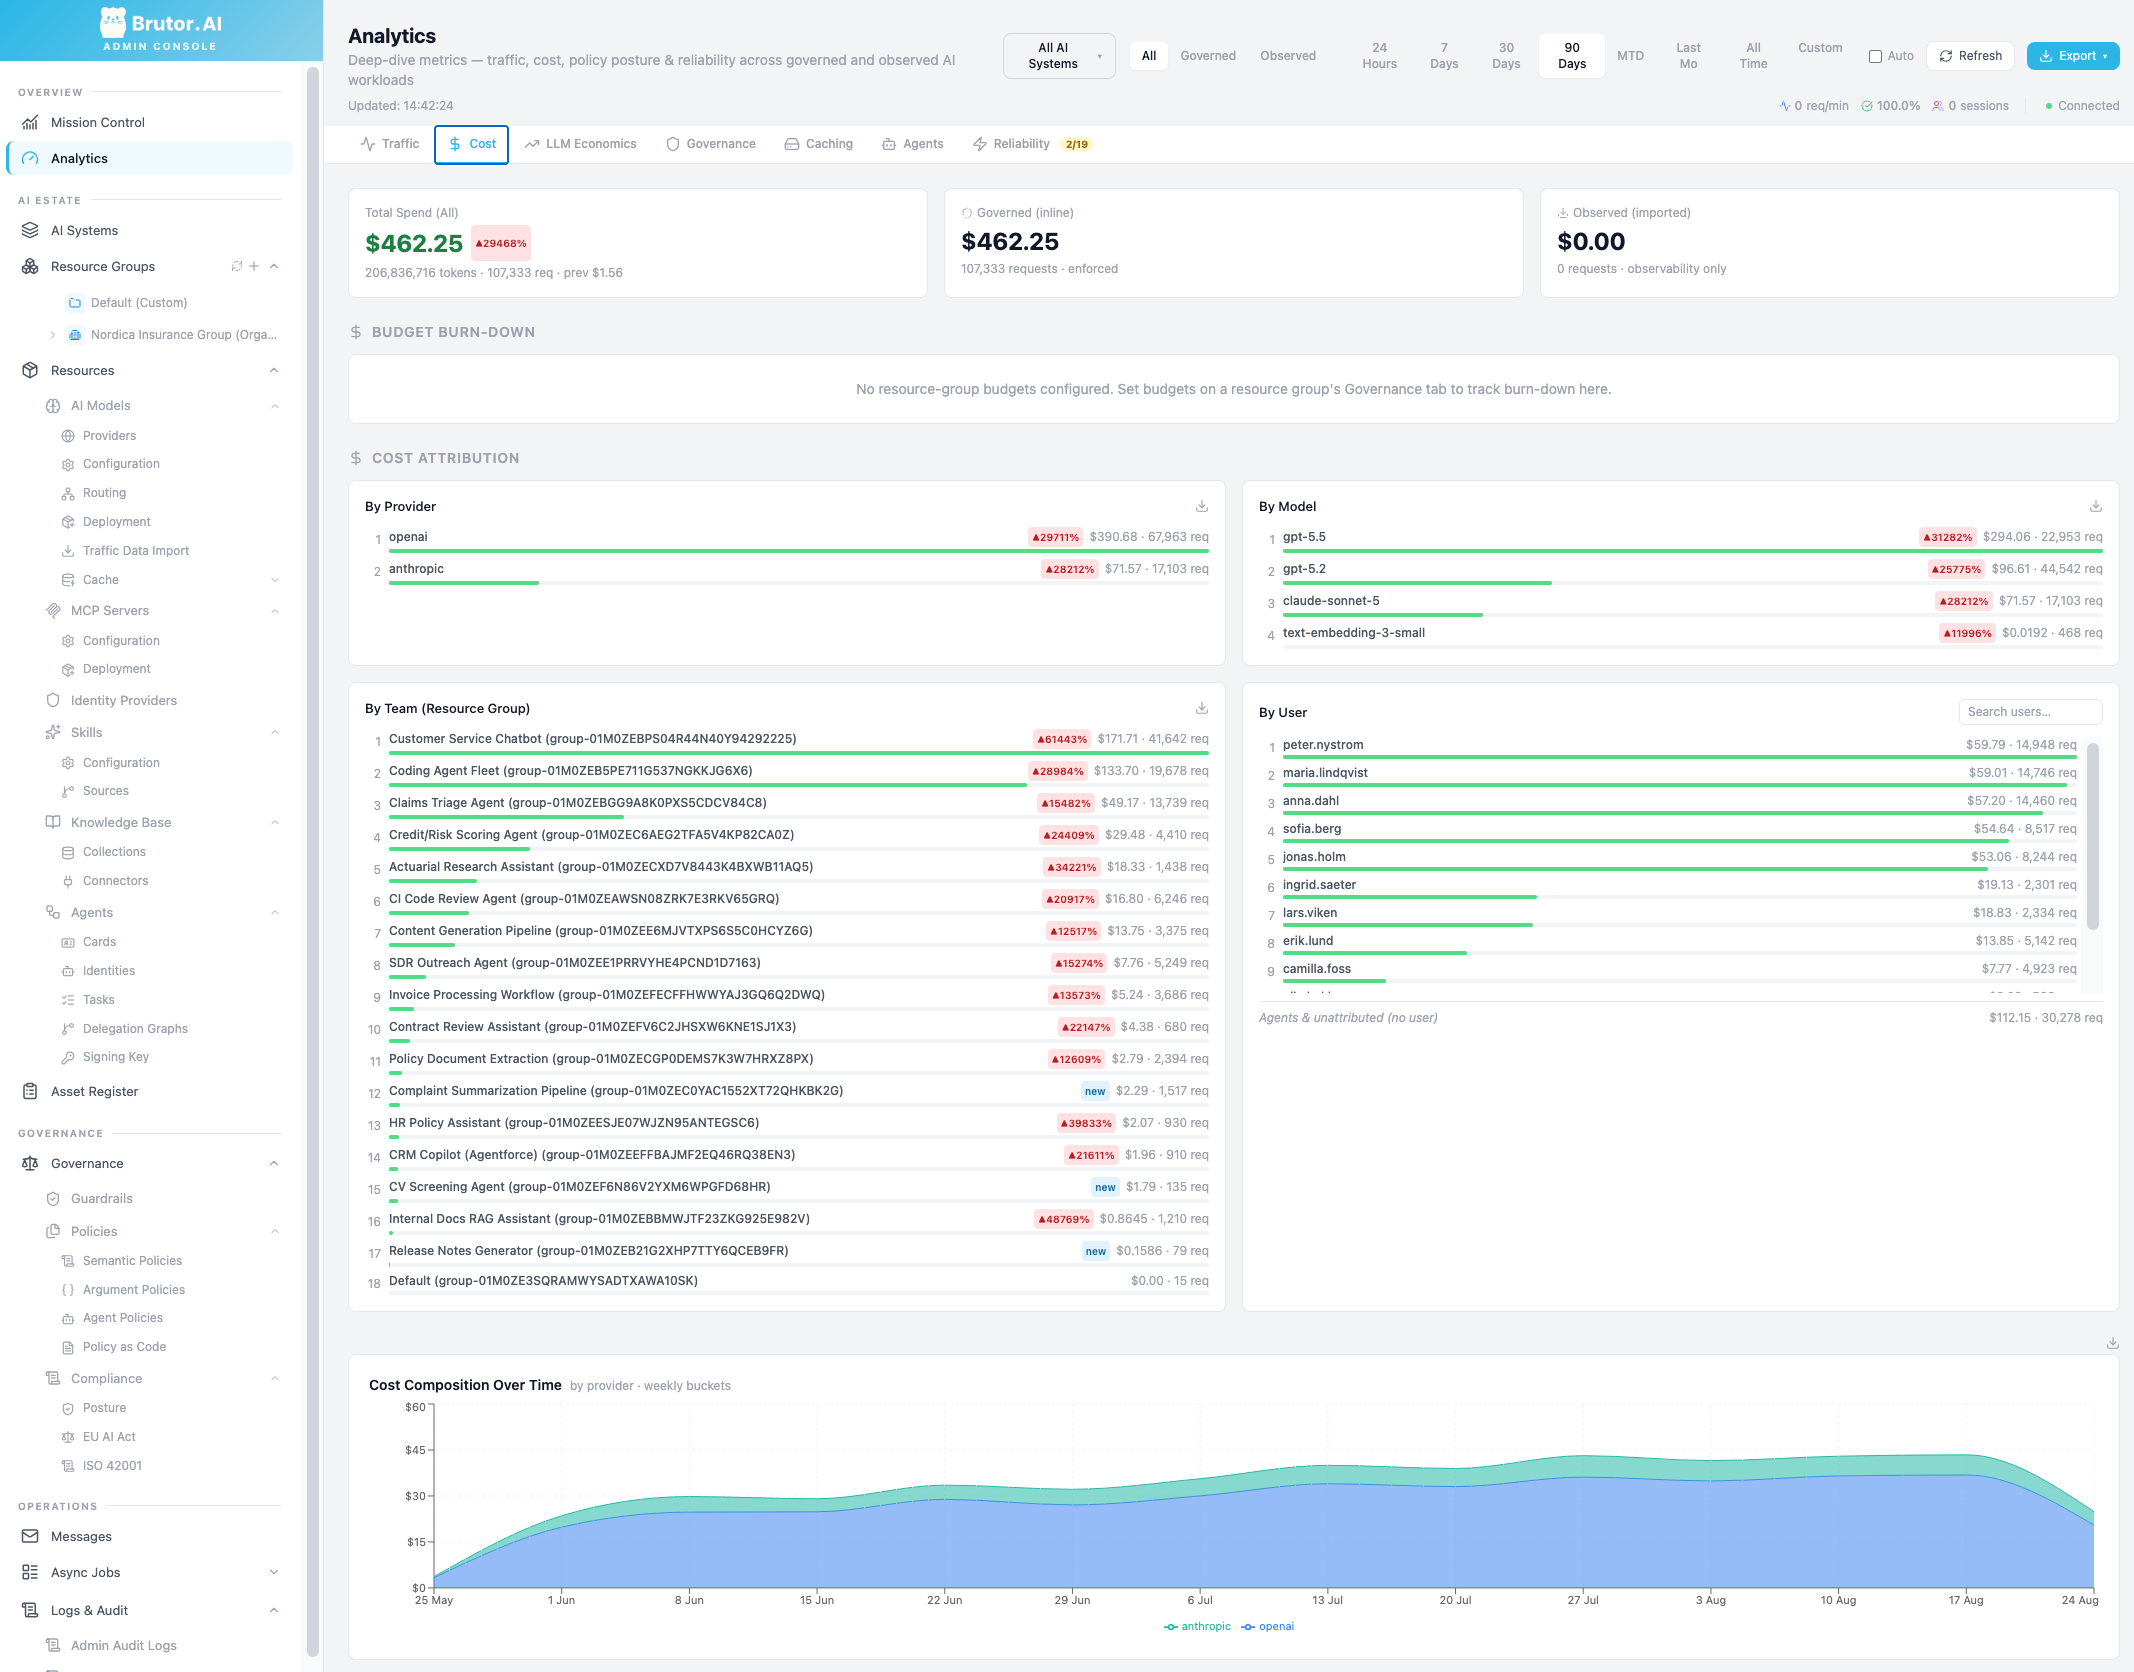Viewport: 2134px width, 1672px height.
Task: Open Asset Register in the sidebar
Action: pos(150,1091)
